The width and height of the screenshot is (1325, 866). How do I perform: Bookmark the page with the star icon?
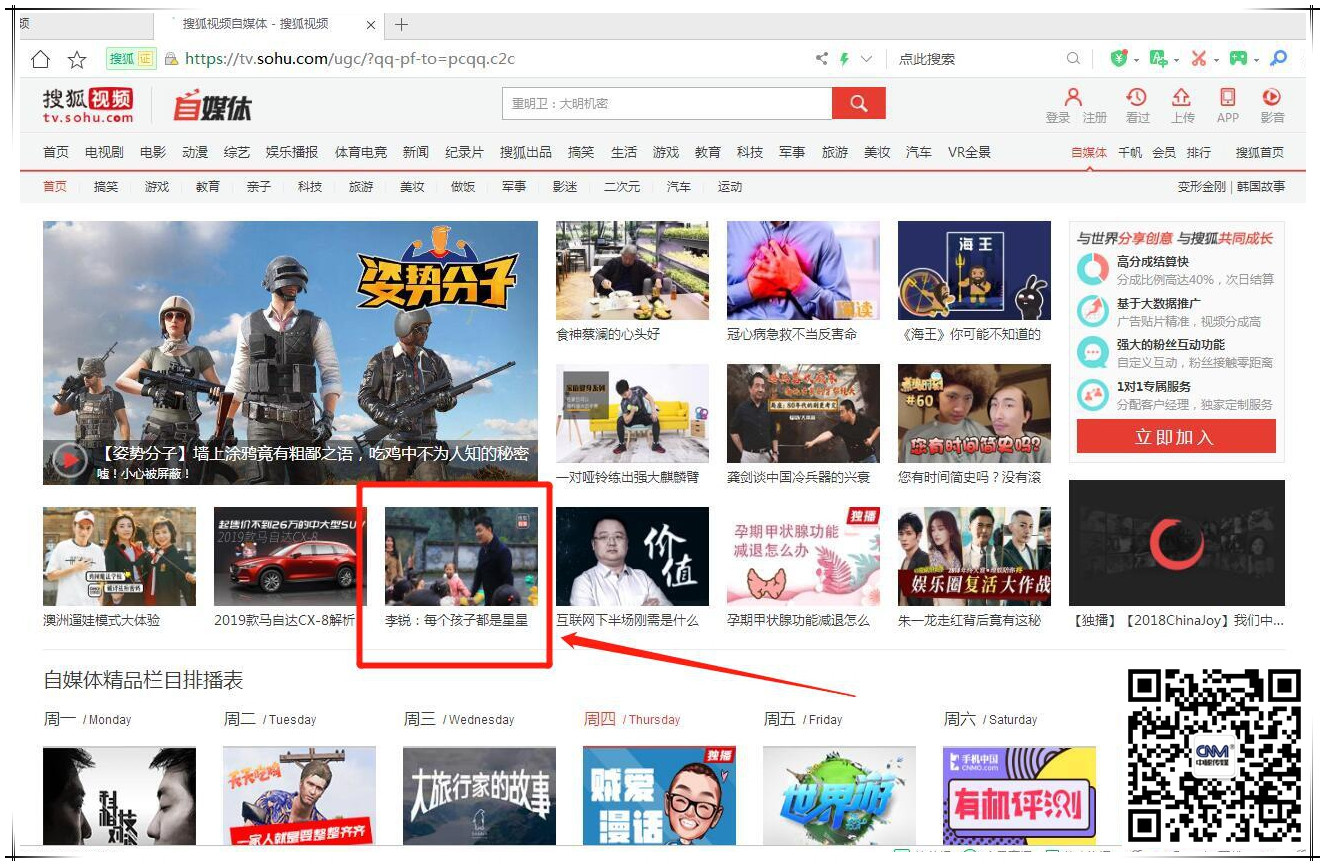[x=77, y=59]
